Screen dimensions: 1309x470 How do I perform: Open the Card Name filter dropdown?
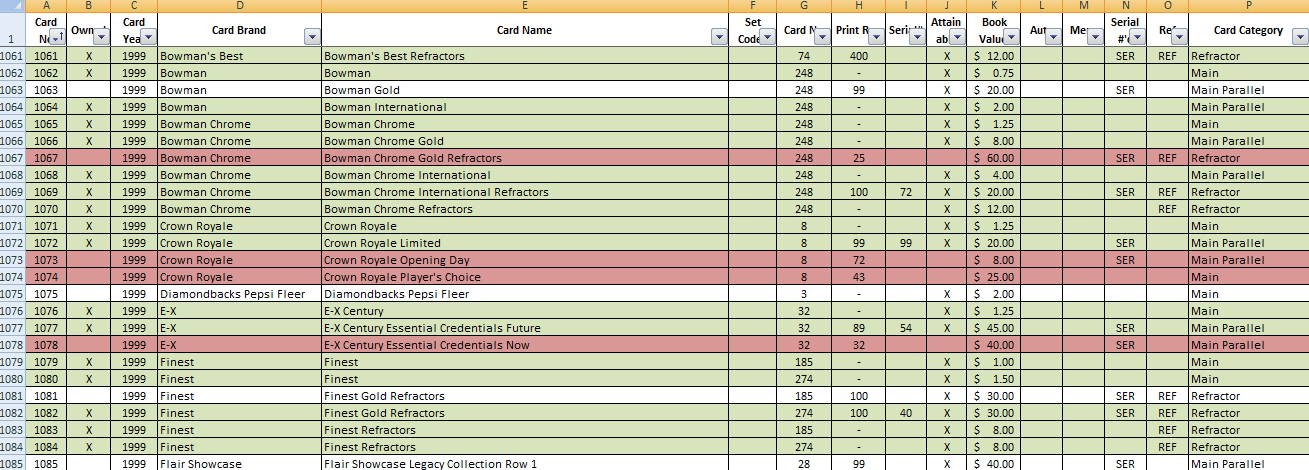pos(718,37)
